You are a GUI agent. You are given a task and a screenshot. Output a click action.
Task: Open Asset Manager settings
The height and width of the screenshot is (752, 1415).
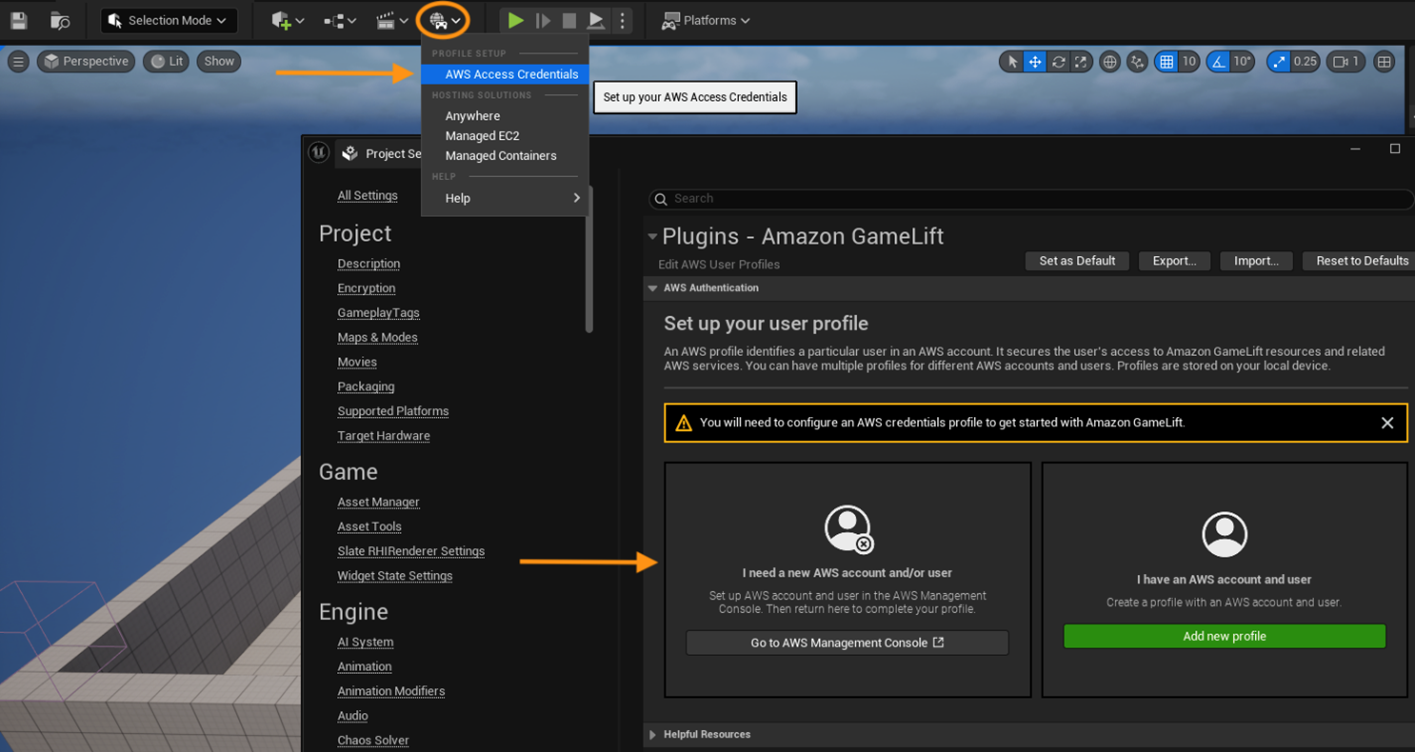pos(378,502)
